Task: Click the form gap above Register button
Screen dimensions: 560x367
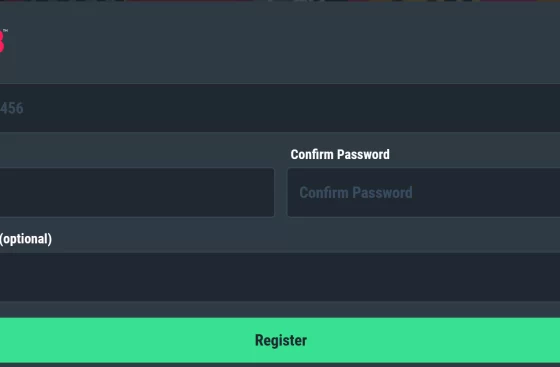Action: (x=280, y=309)
